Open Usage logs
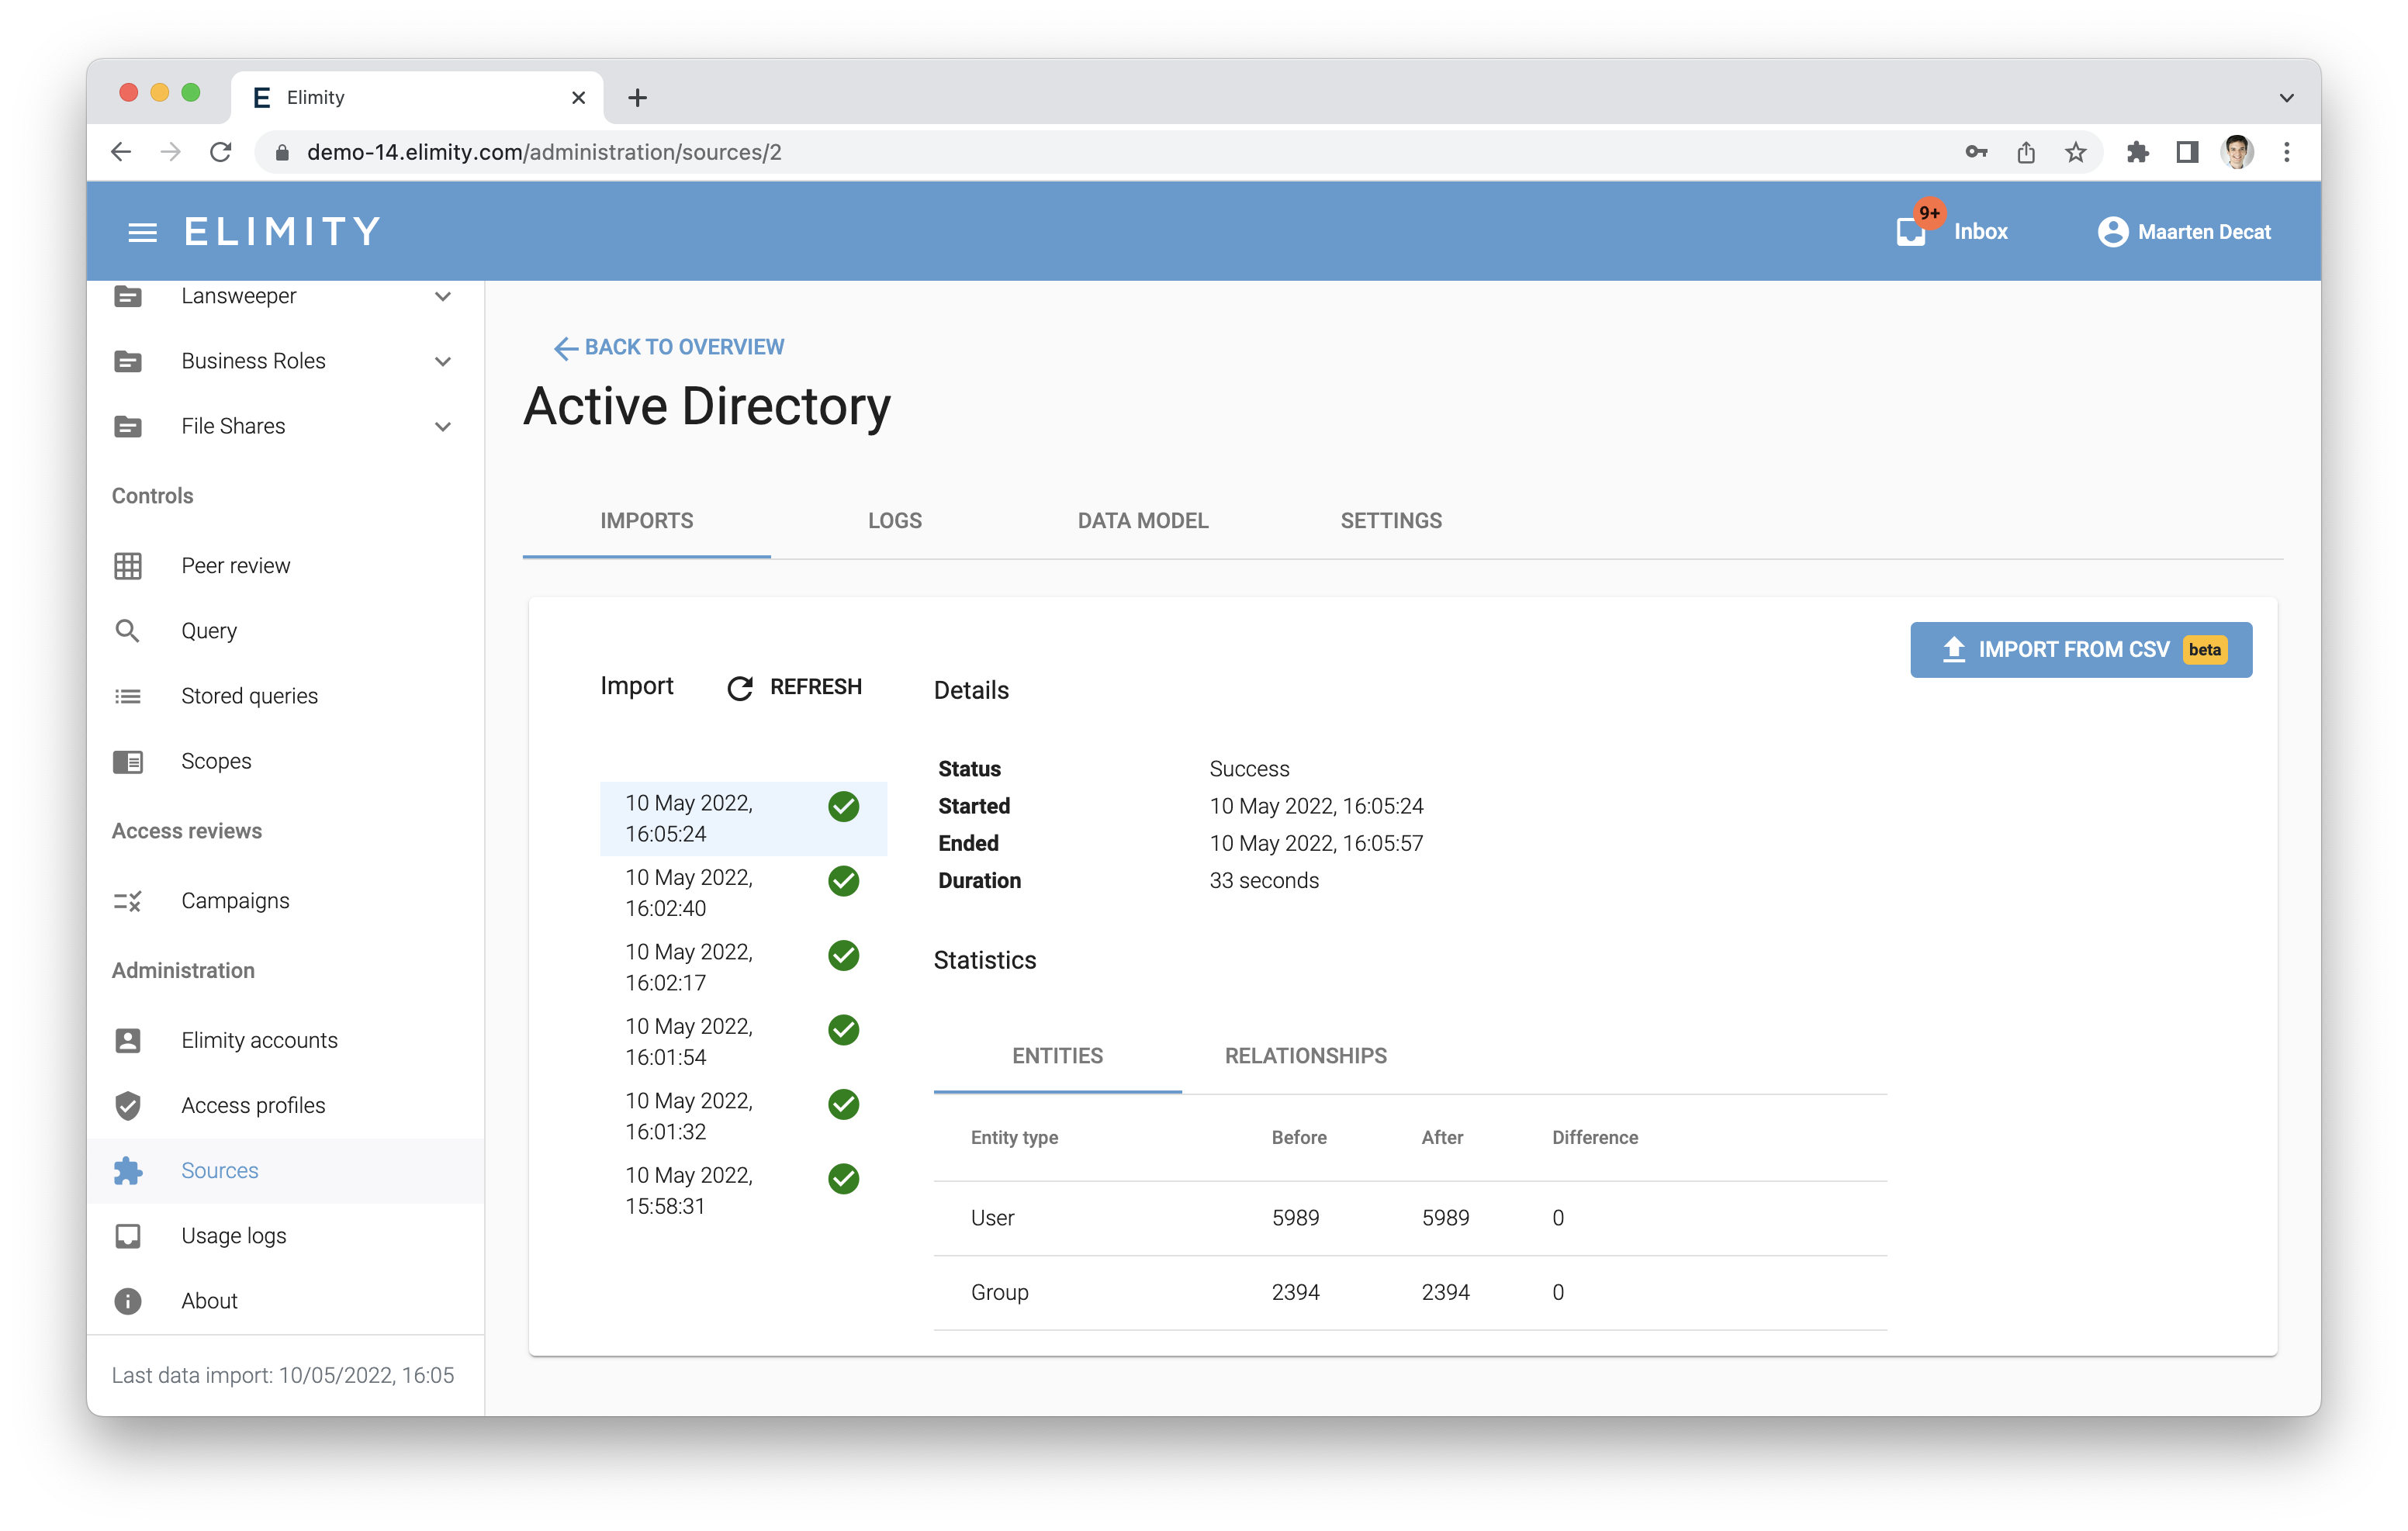Screen dimensions: 2408x1531 tap(233, 1236)
